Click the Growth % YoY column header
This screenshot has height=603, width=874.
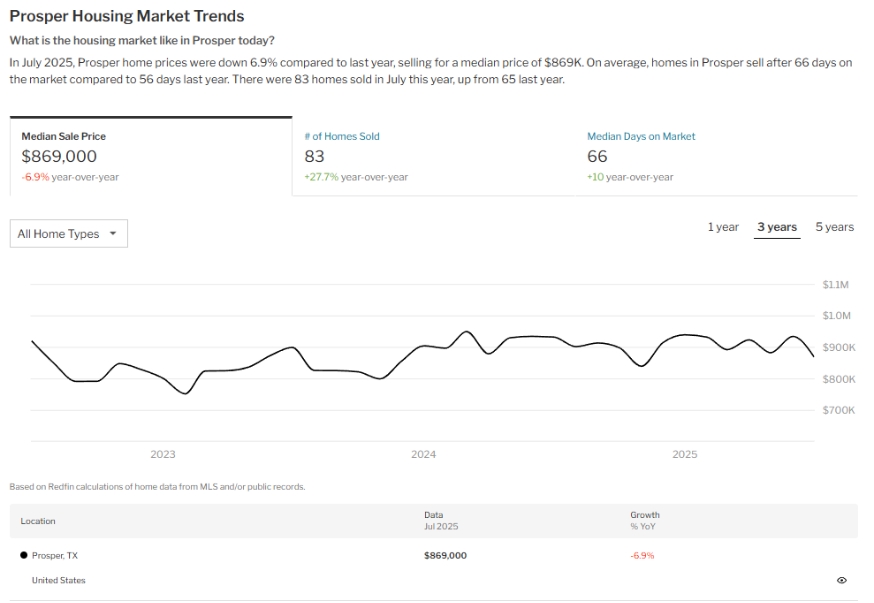click(644, 520)
